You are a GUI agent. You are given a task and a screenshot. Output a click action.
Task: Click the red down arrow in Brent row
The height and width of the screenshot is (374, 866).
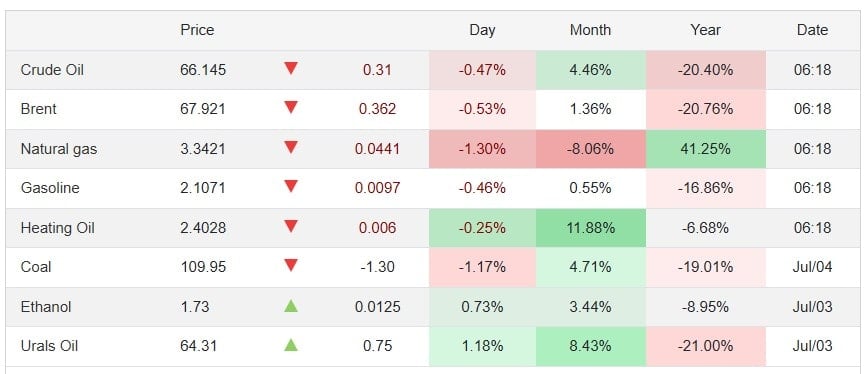click(x=291, y=108)
